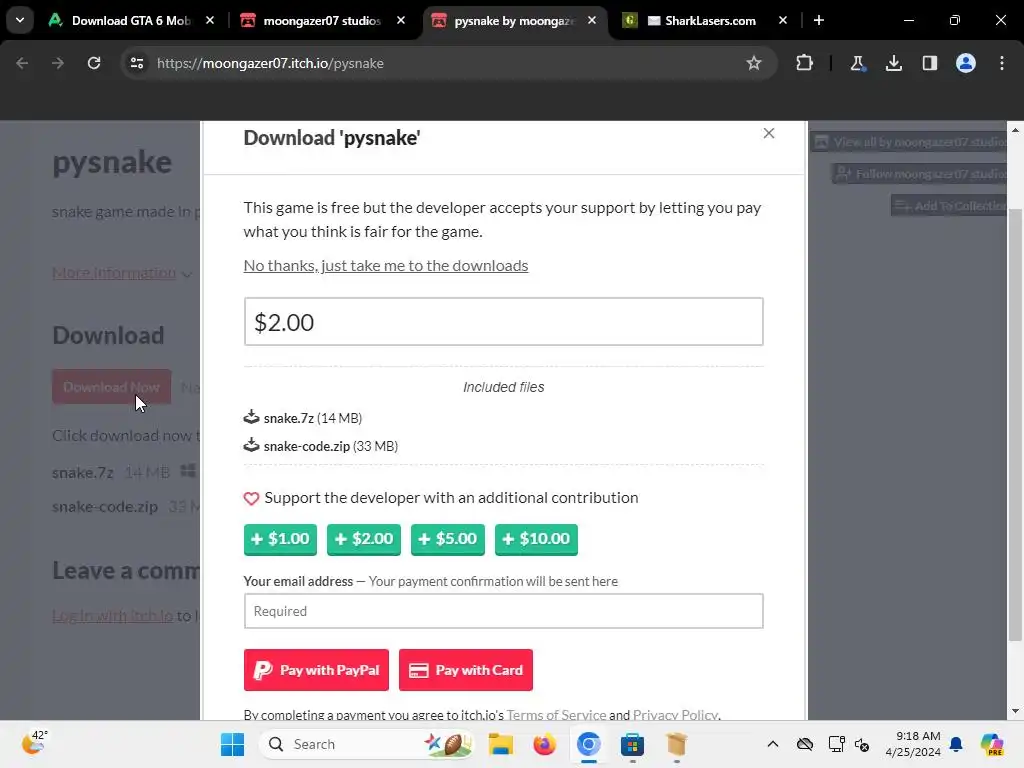Click 'Log in with itch.io' link
Viewport: 1024px width, 768px height.
[x=112, y=616]
